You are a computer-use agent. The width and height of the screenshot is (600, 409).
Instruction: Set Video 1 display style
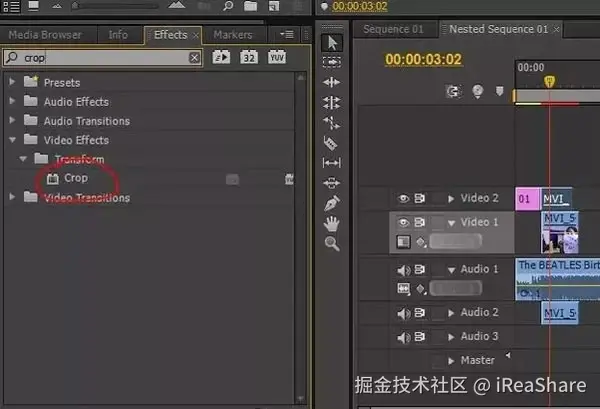tap(403, 242)
